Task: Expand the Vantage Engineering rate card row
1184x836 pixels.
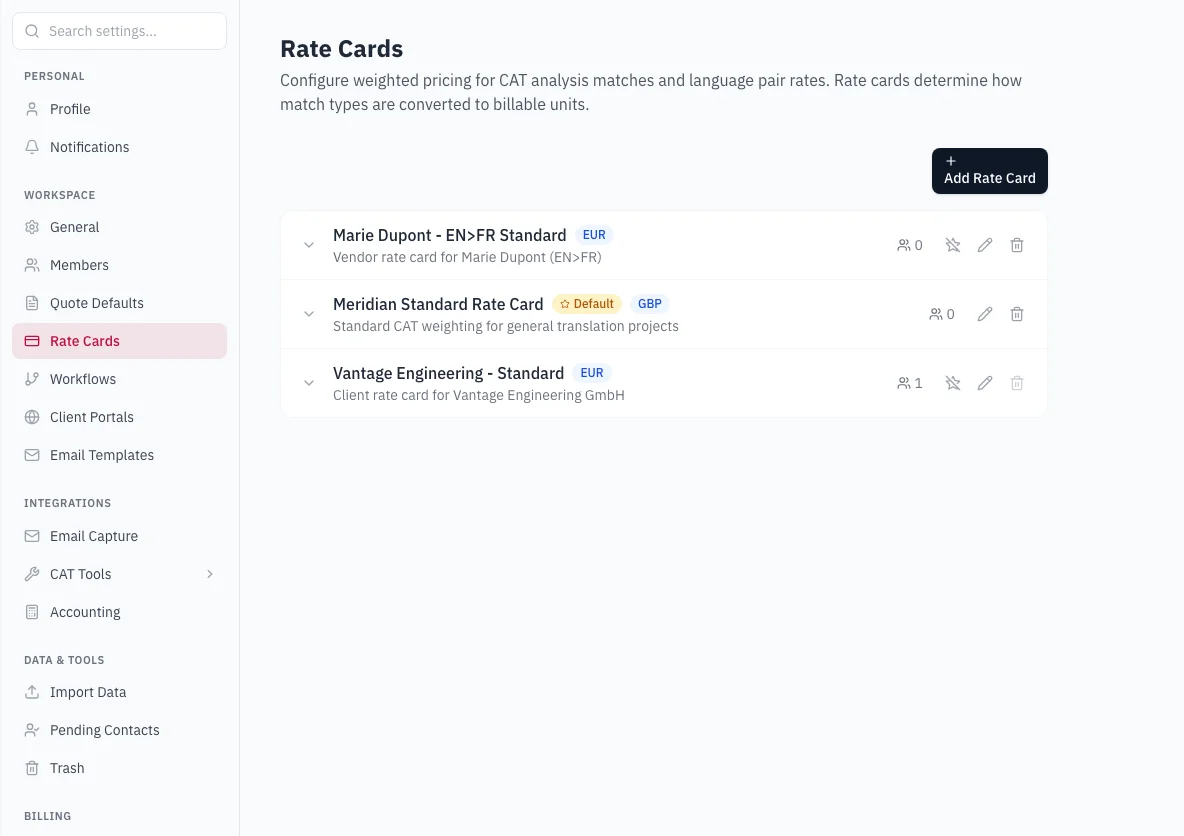Action: tap(309, 383)
